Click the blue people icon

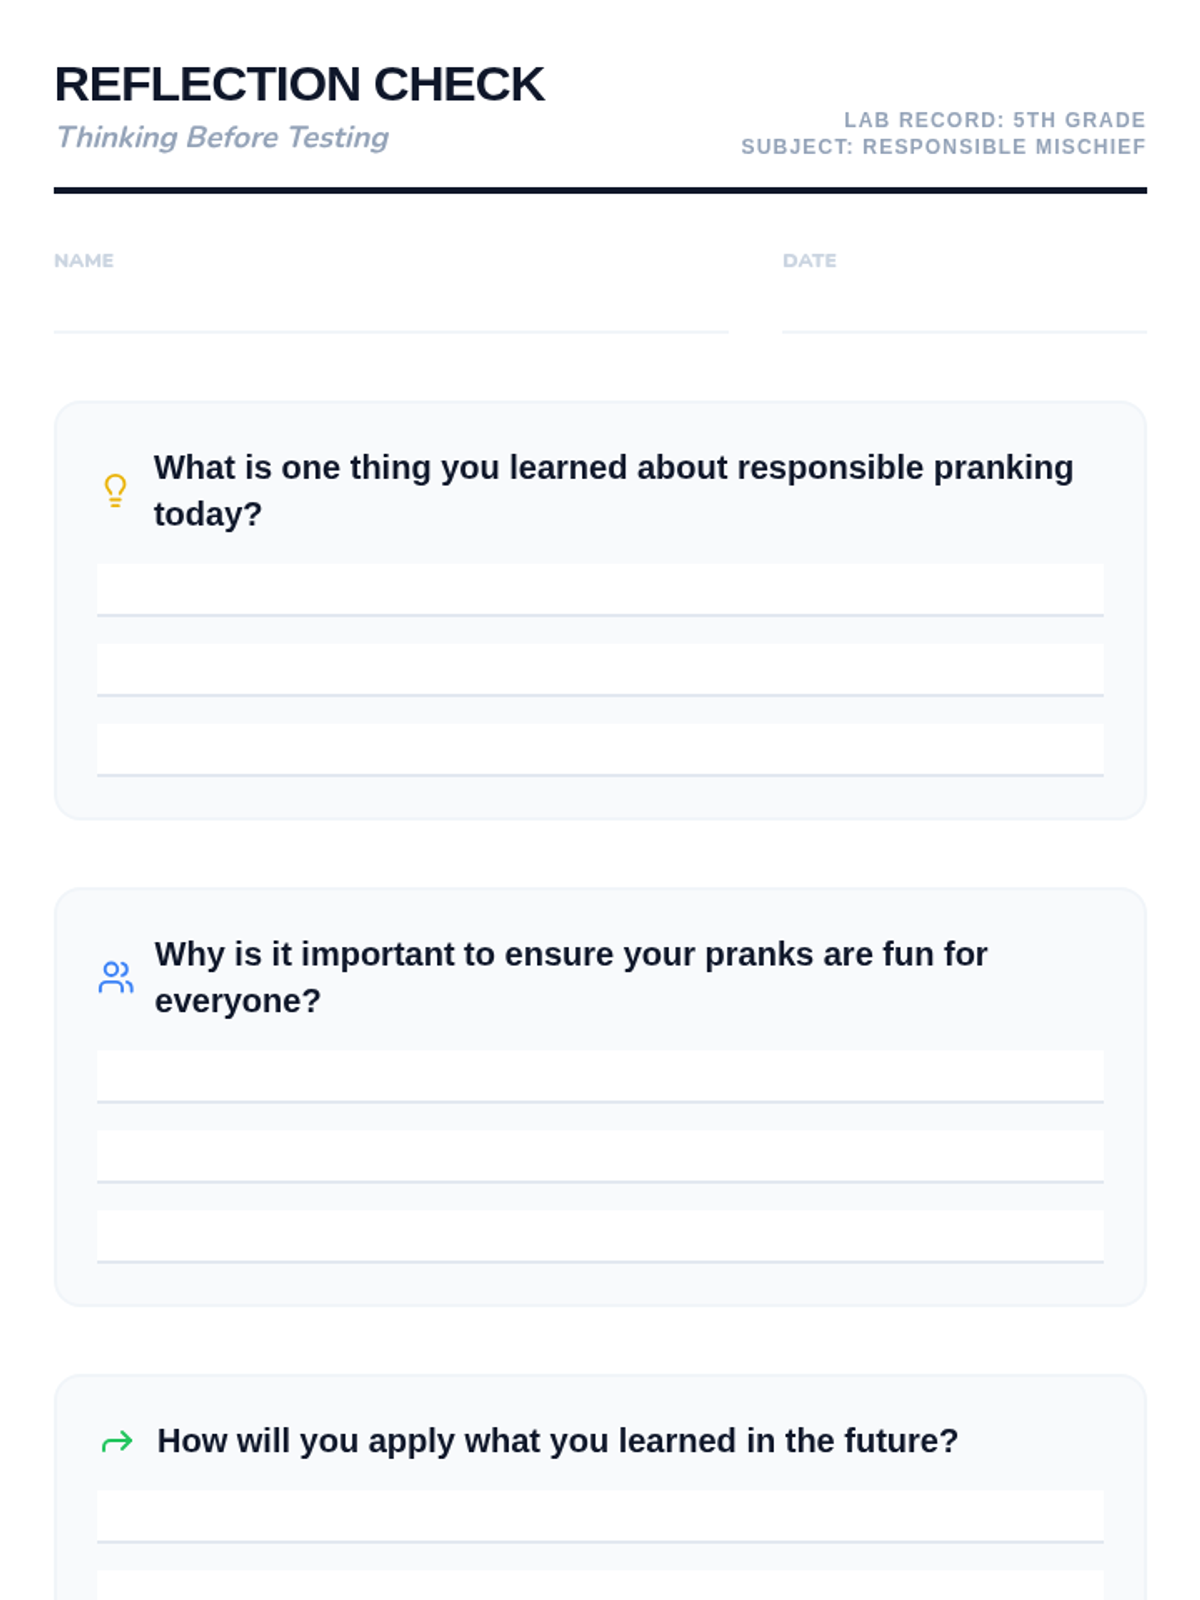coord(116,977)
